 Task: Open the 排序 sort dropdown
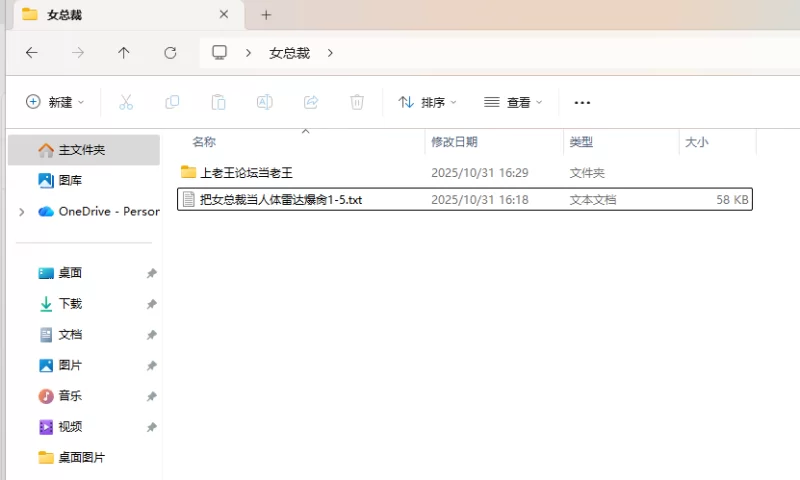point(427,103)
